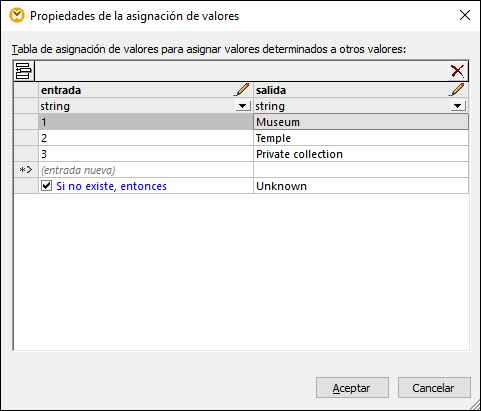Viewport: 481px width, 411px height.
Task: Click the '(entrada nueva)' cell to add entry
Action: (x=146, y=170)
